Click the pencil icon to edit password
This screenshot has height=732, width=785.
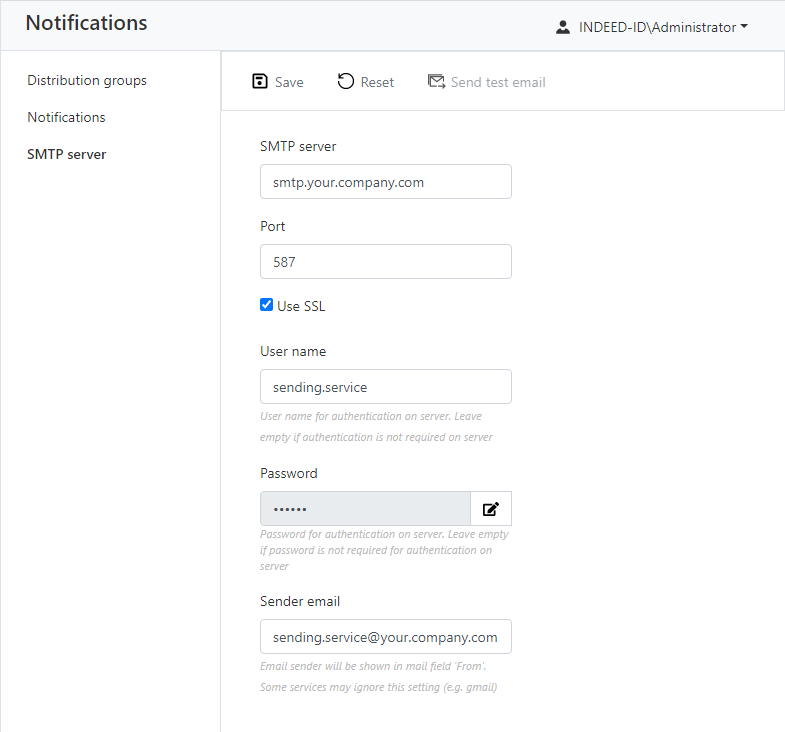[491, 509]
